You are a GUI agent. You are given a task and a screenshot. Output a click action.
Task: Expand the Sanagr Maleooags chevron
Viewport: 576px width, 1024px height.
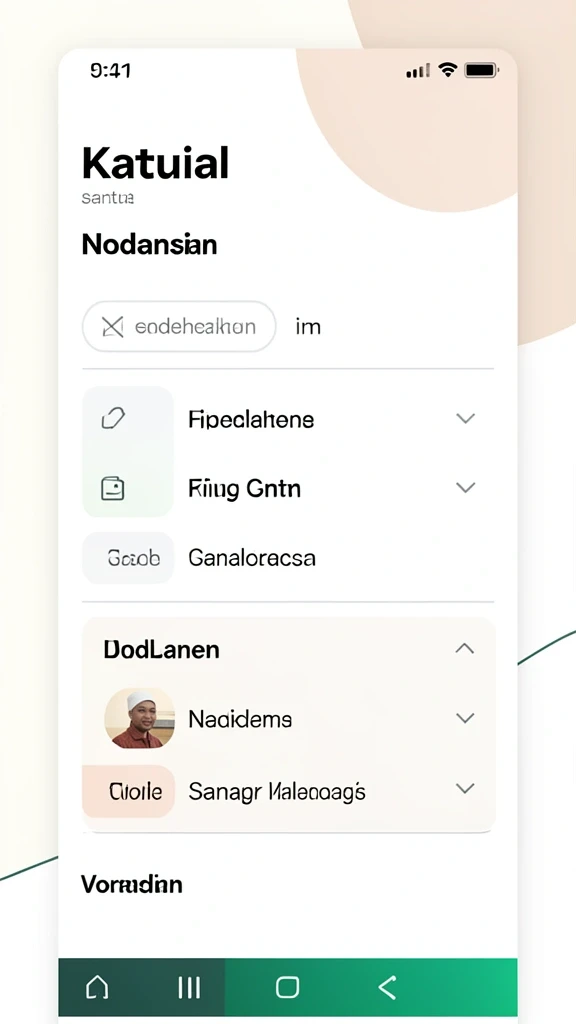pos(465,788)
